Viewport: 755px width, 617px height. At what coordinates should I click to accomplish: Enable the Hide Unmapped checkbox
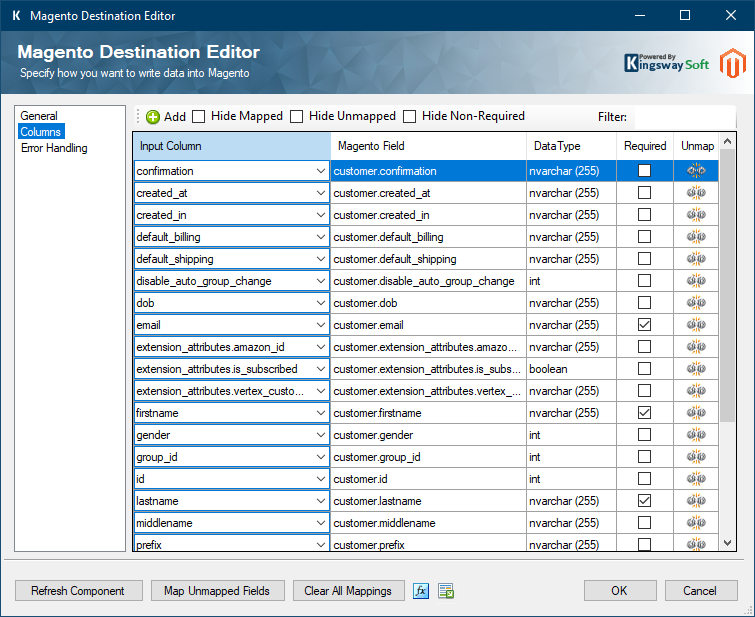(297, 117)
